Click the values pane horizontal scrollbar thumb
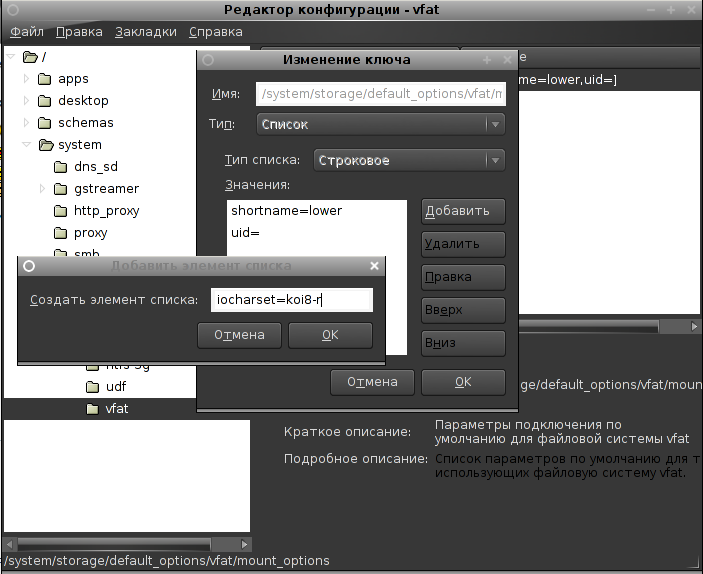703x574 pixels. [589, 326]
